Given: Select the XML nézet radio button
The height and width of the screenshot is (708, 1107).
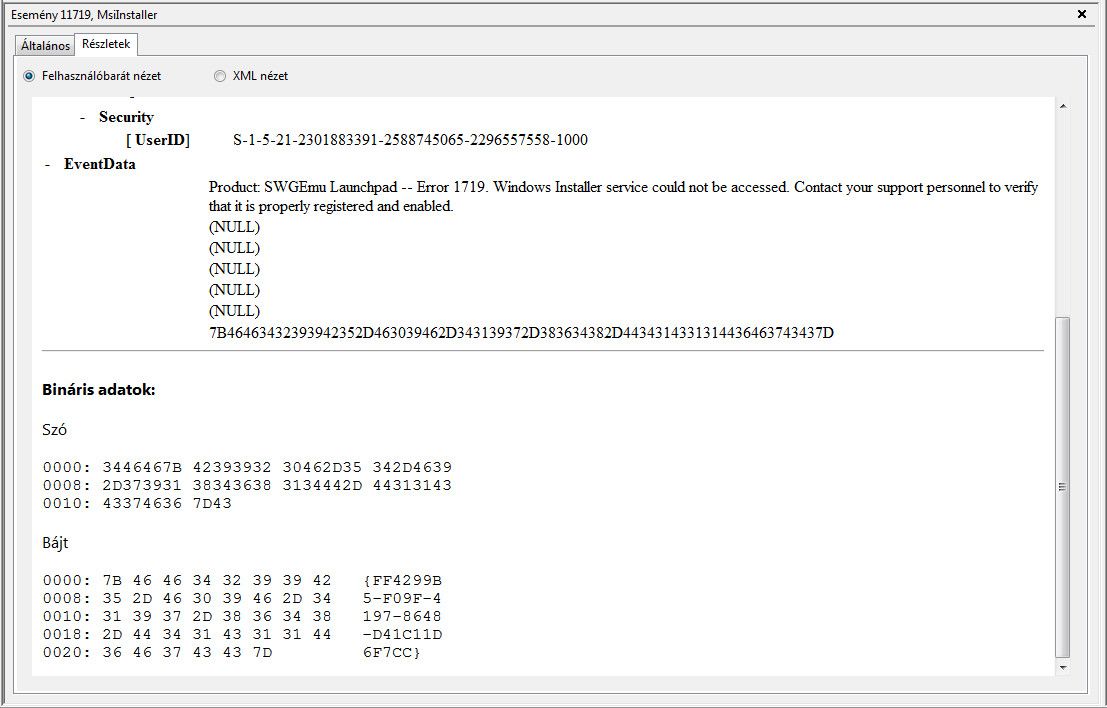Looking at the screenshot, I should (220, 76).
